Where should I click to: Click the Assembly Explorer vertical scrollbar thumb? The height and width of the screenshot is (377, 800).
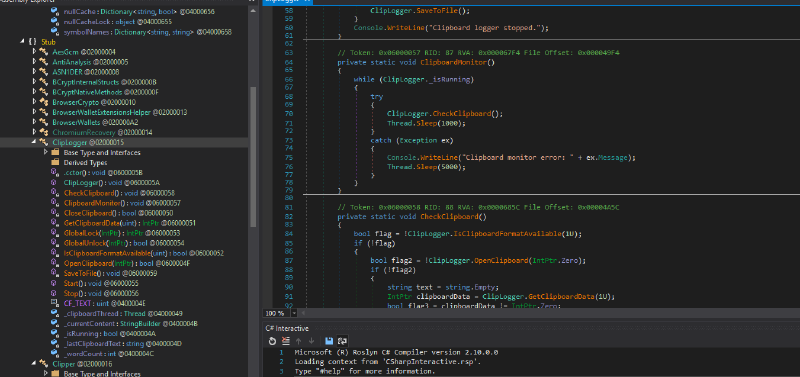coord(253,157)
